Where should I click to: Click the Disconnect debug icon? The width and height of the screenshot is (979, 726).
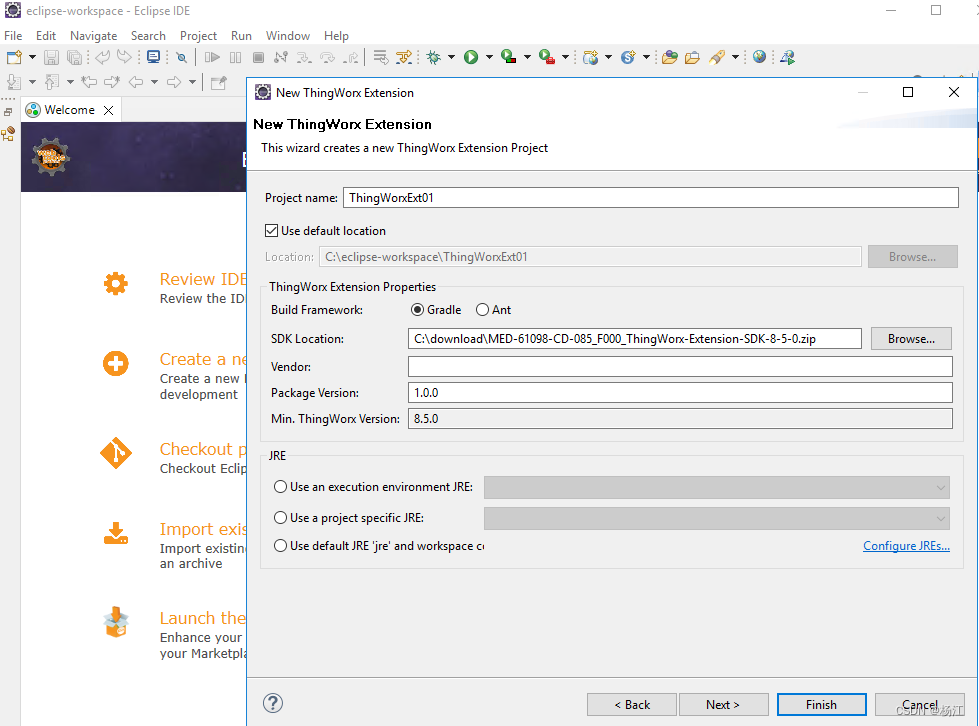[x=281, y=57]
